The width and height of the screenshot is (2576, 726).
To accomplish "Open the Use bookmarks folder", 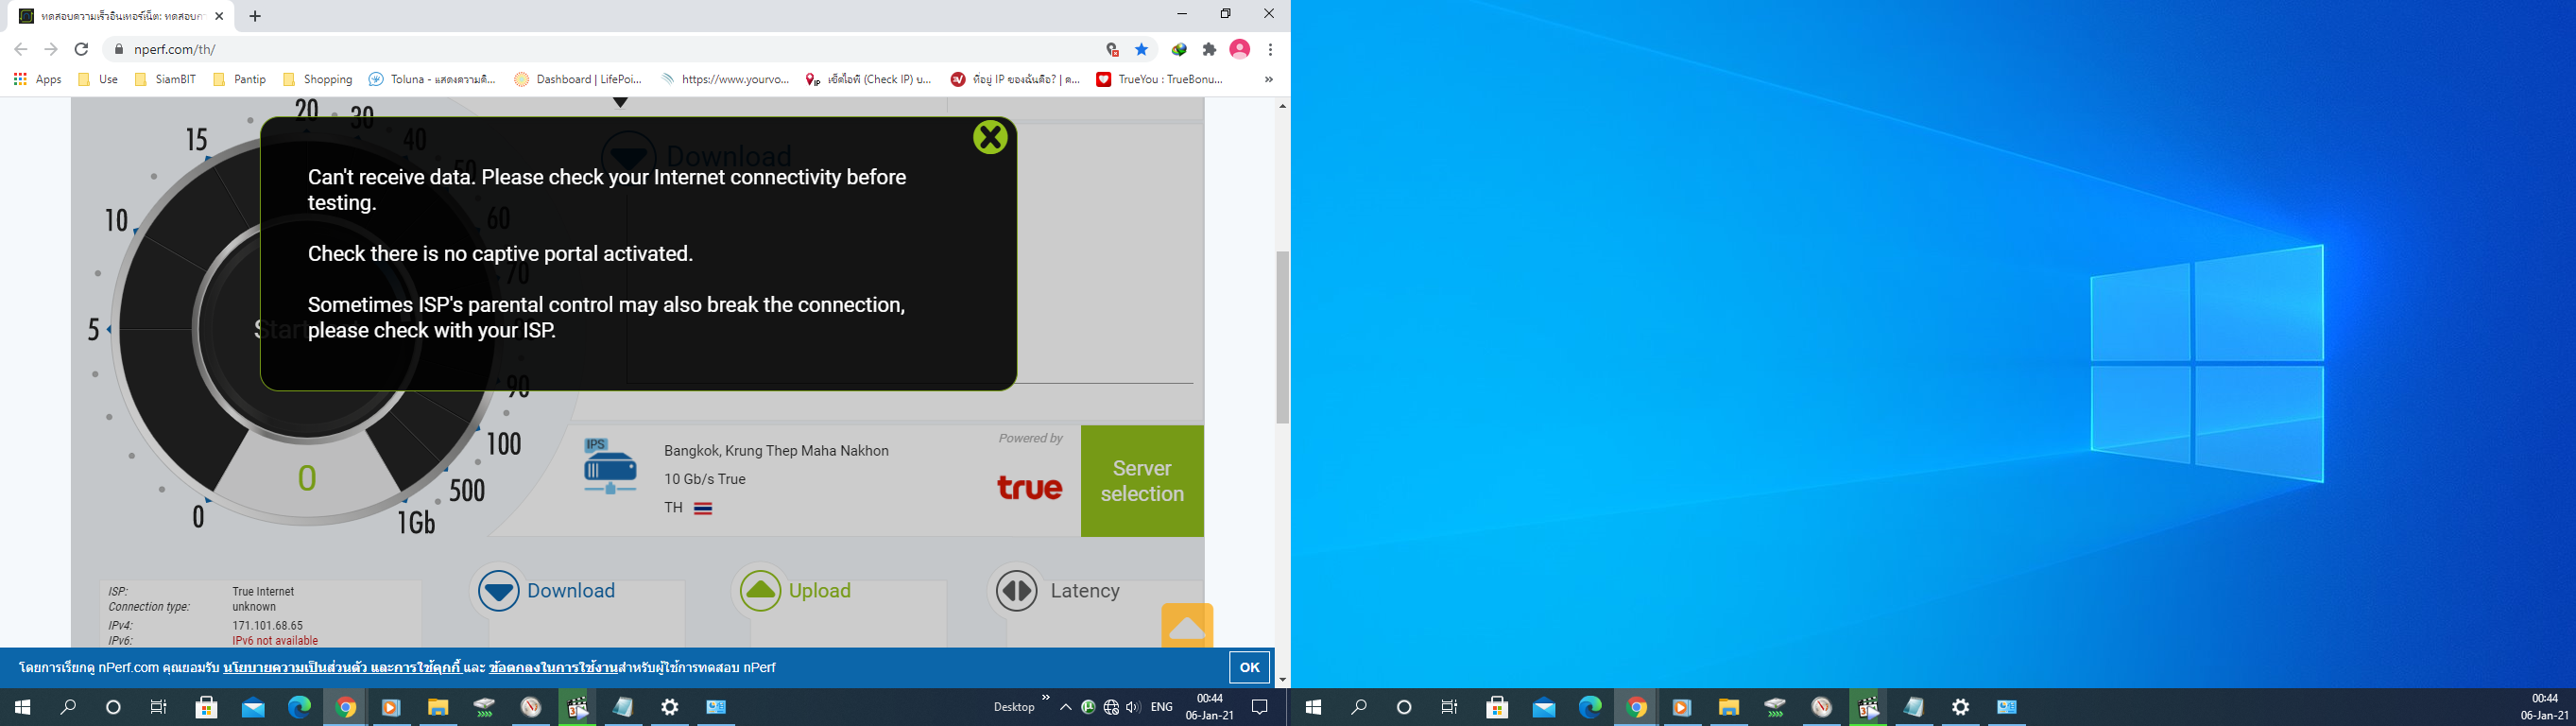I will [97, 79].
